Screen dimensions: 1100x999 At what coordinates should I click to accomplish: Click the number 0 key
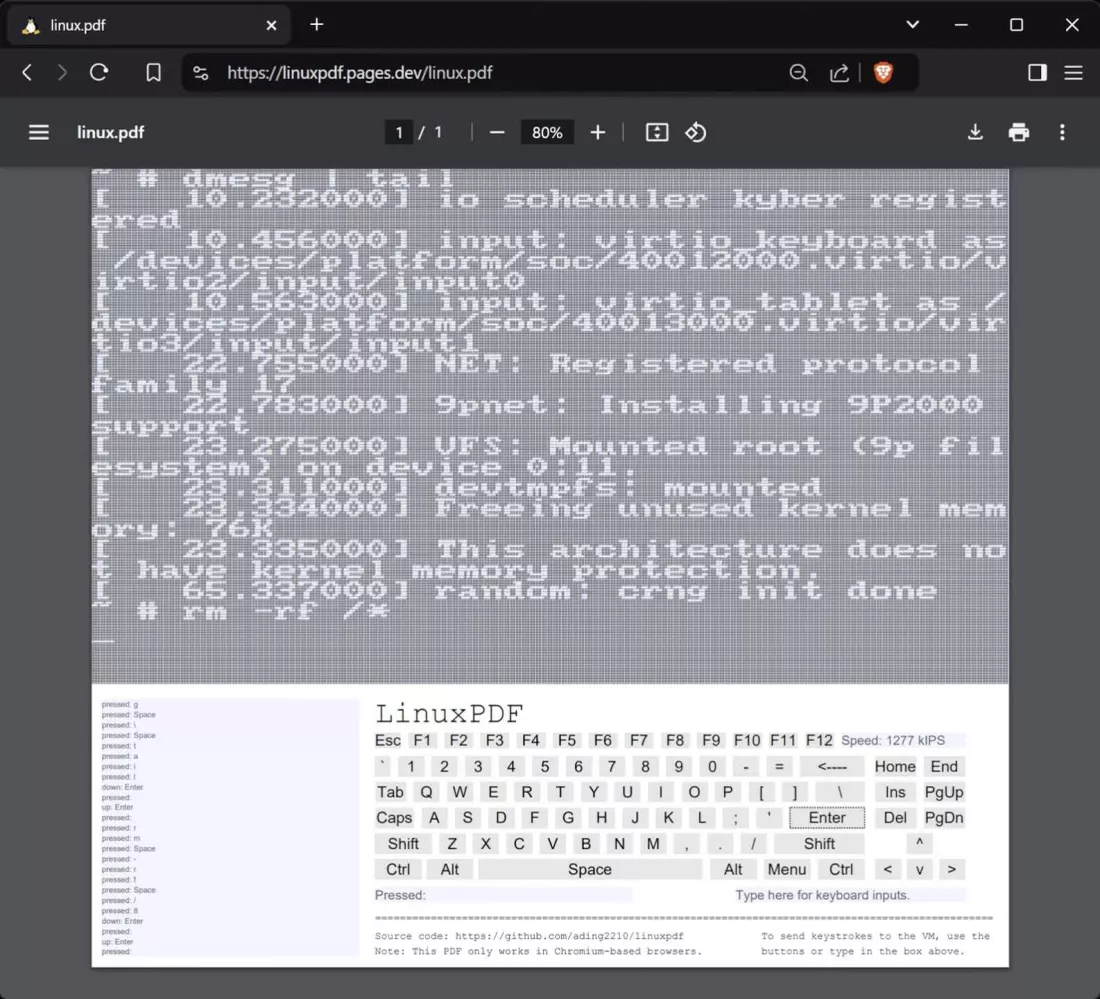pos(712,767)
